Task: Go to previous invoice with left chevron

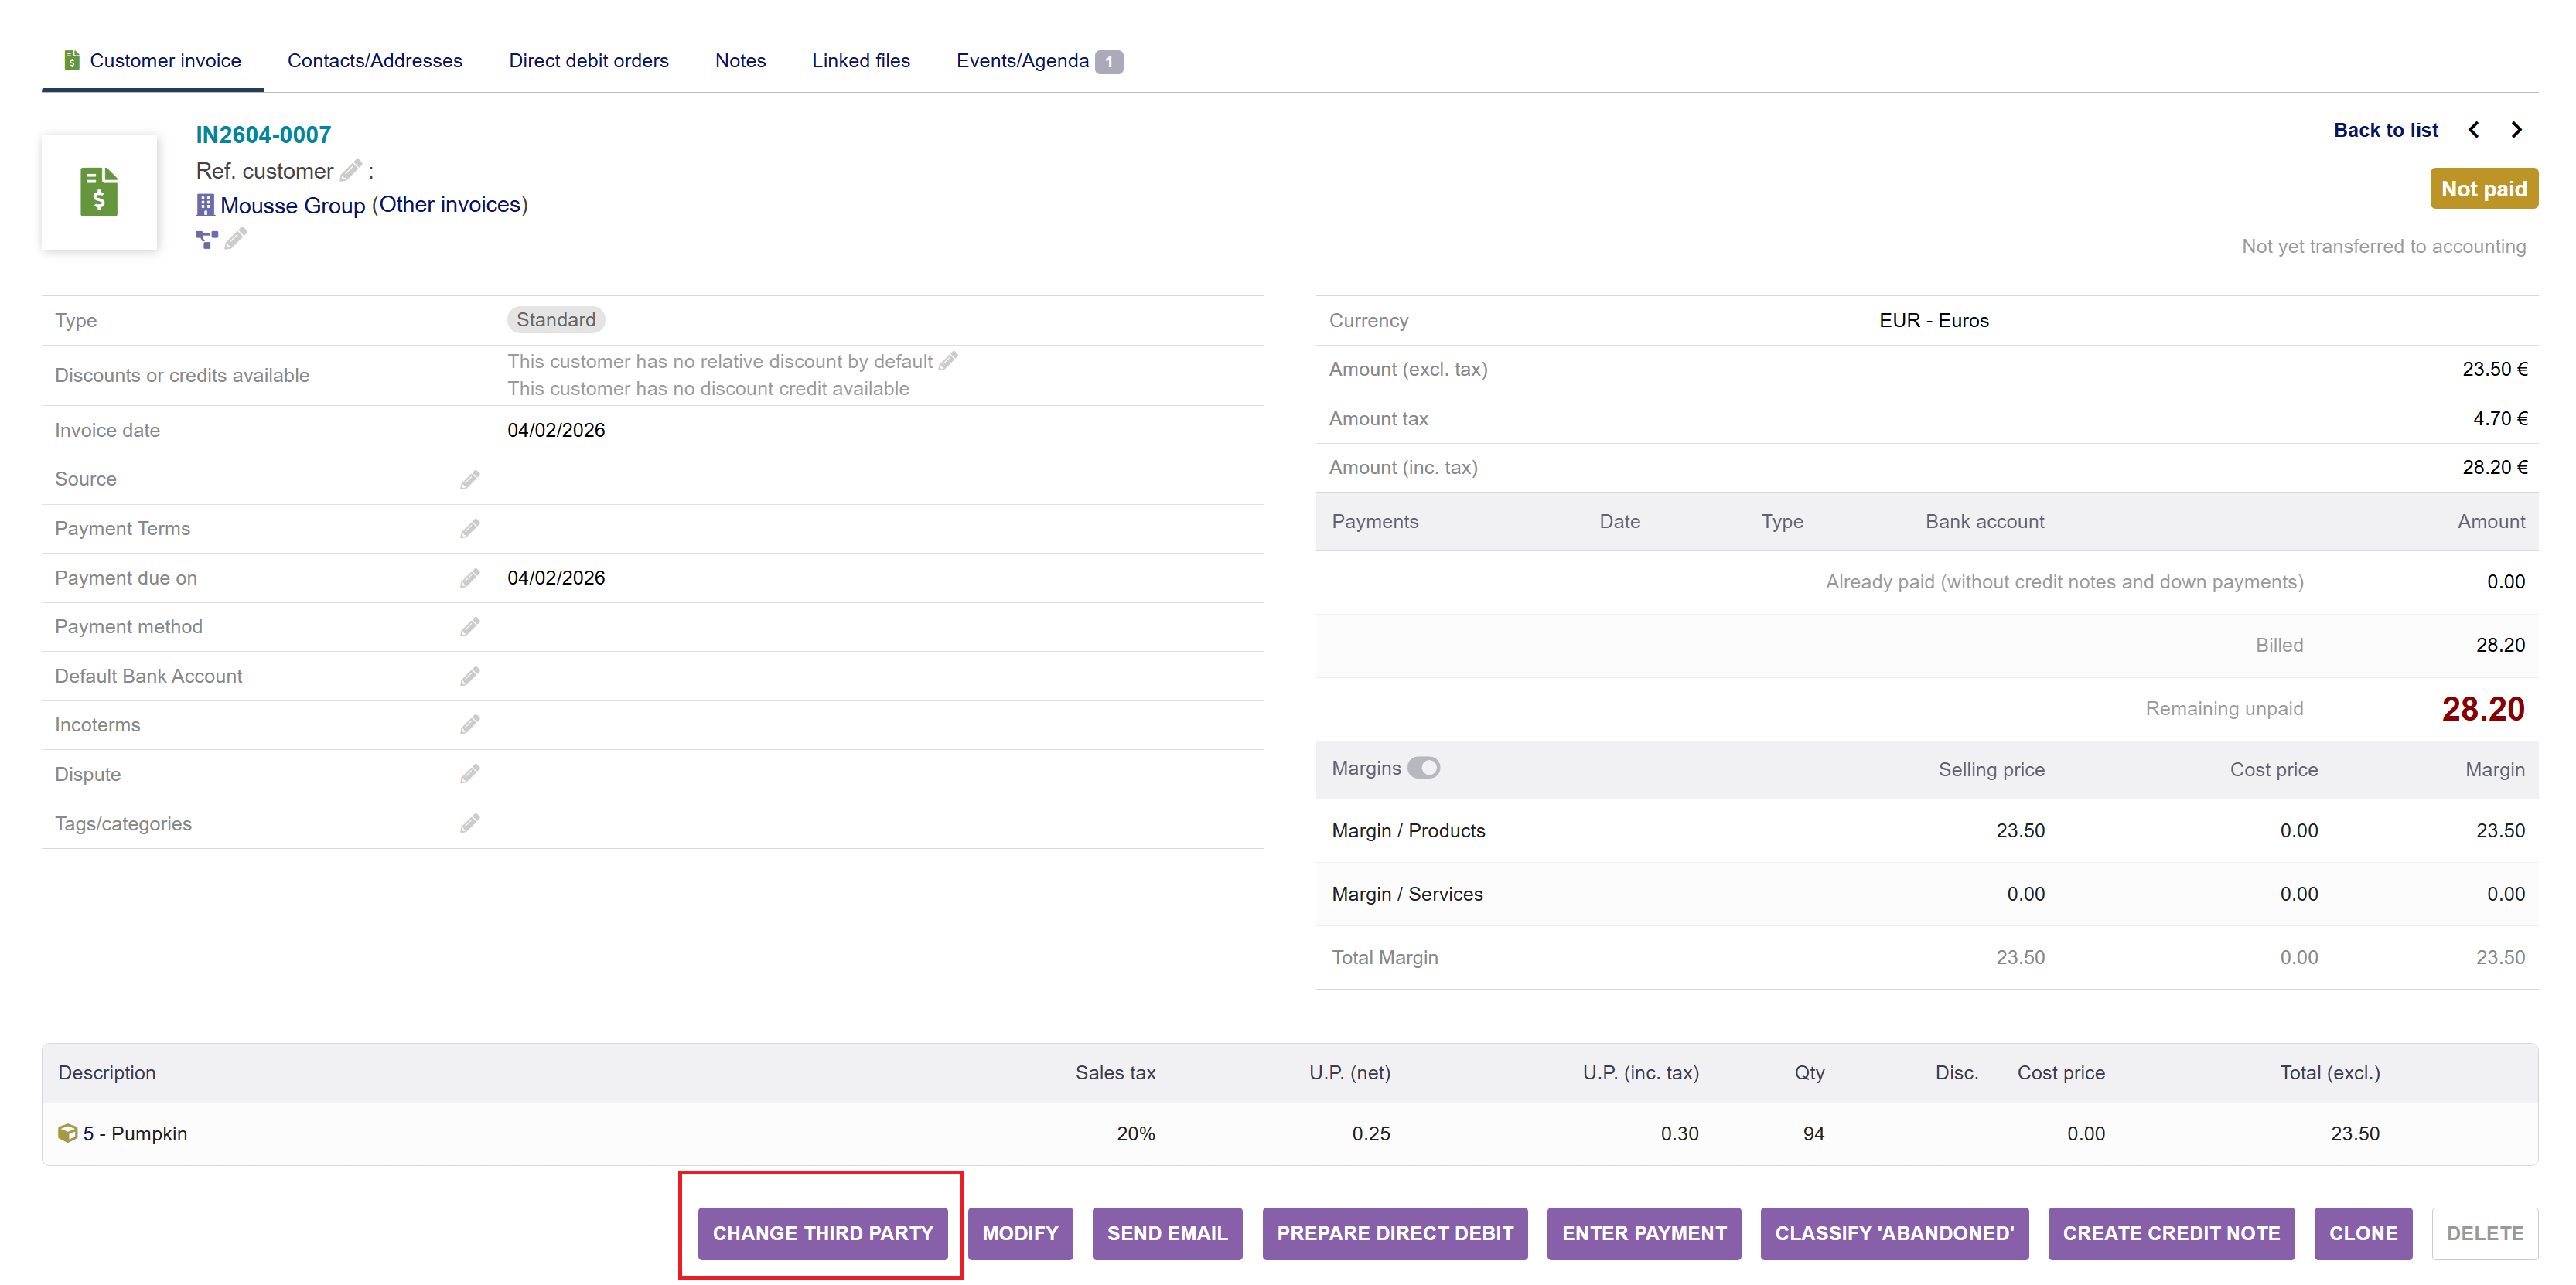Action: click(x=2474, y=130)
